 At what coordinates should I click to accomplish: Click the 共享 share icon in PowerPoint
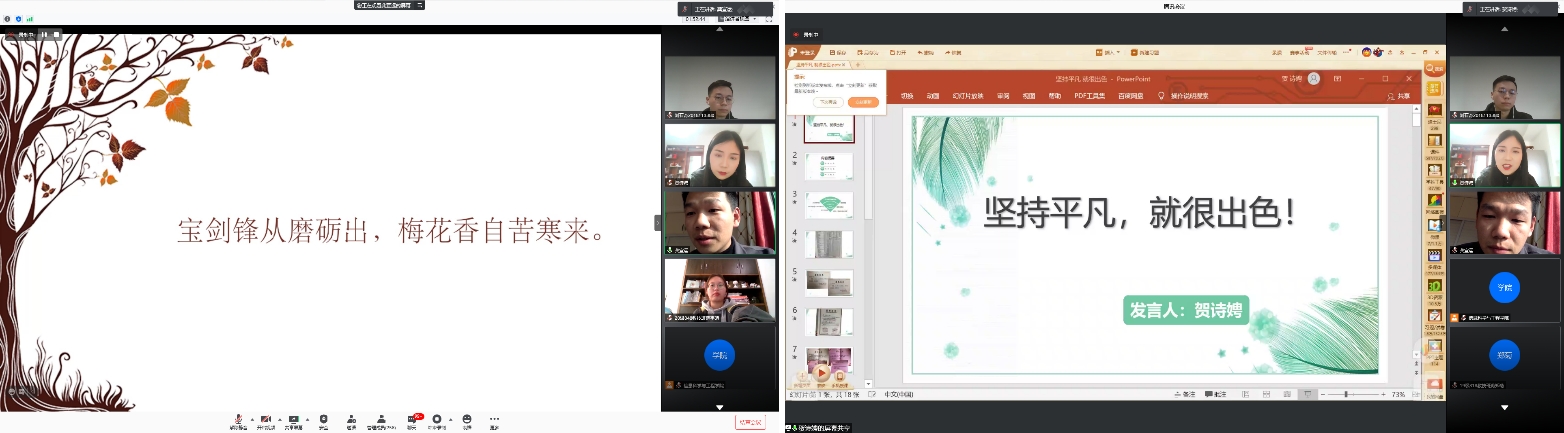point(1398,96)
